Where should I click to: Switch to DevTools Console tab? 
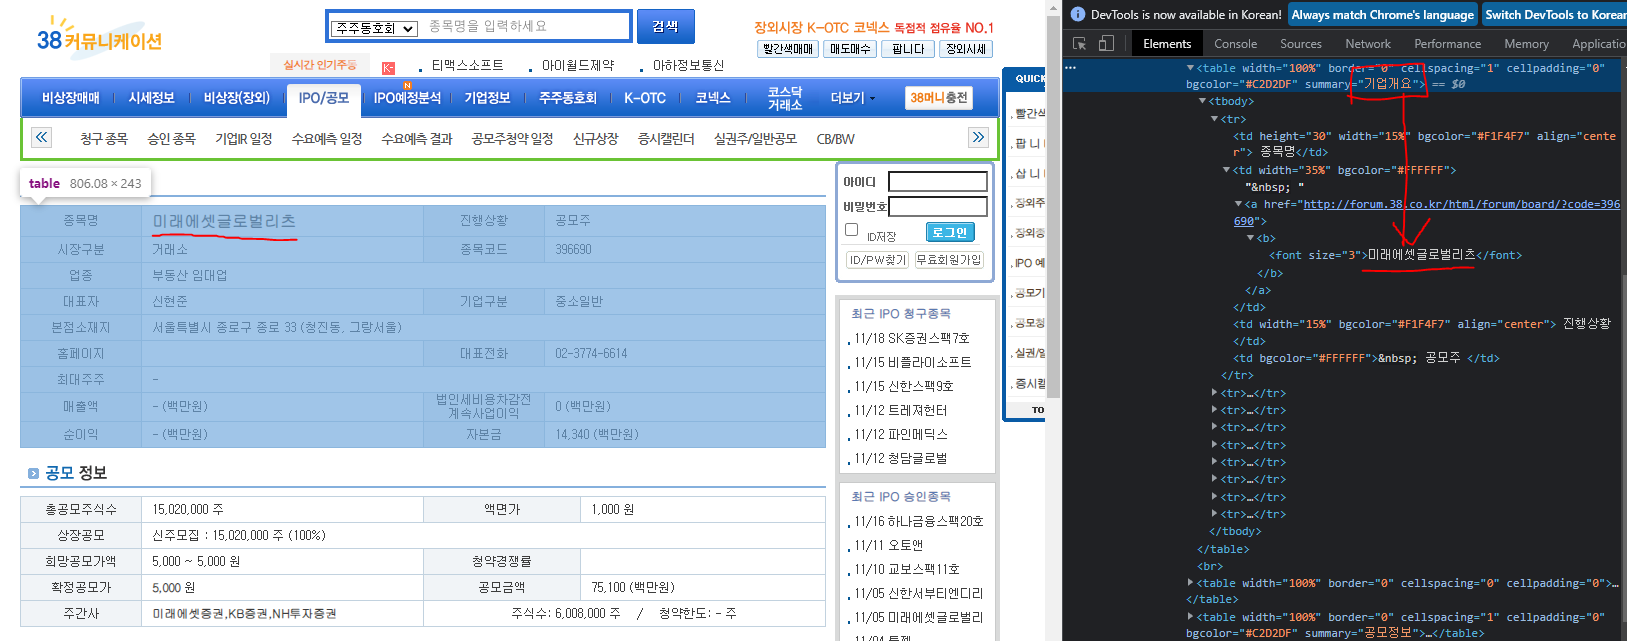pos(1235,44)
